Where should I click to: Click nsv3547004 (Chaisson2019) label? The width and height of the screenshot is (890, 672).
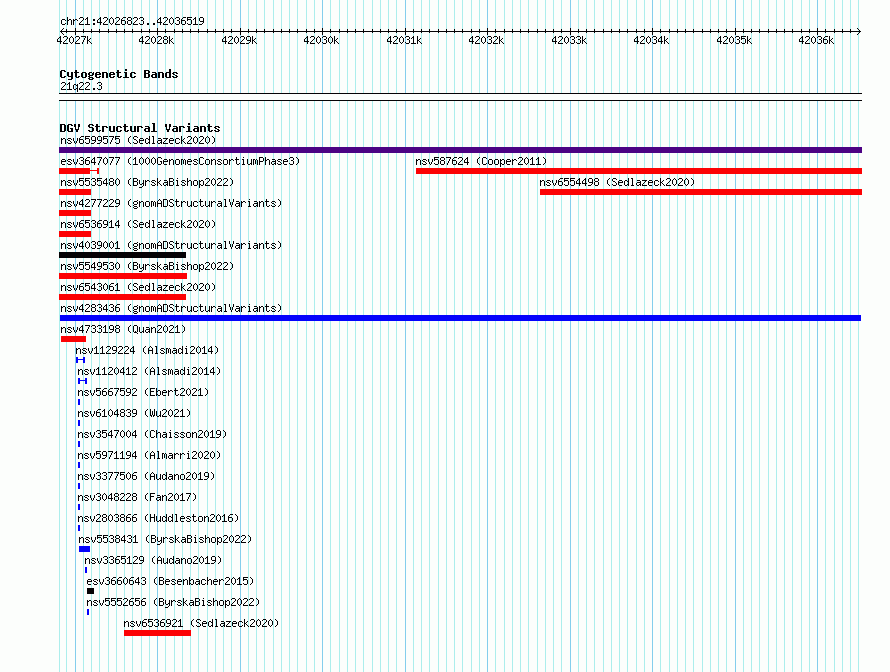tap(152, 434)
